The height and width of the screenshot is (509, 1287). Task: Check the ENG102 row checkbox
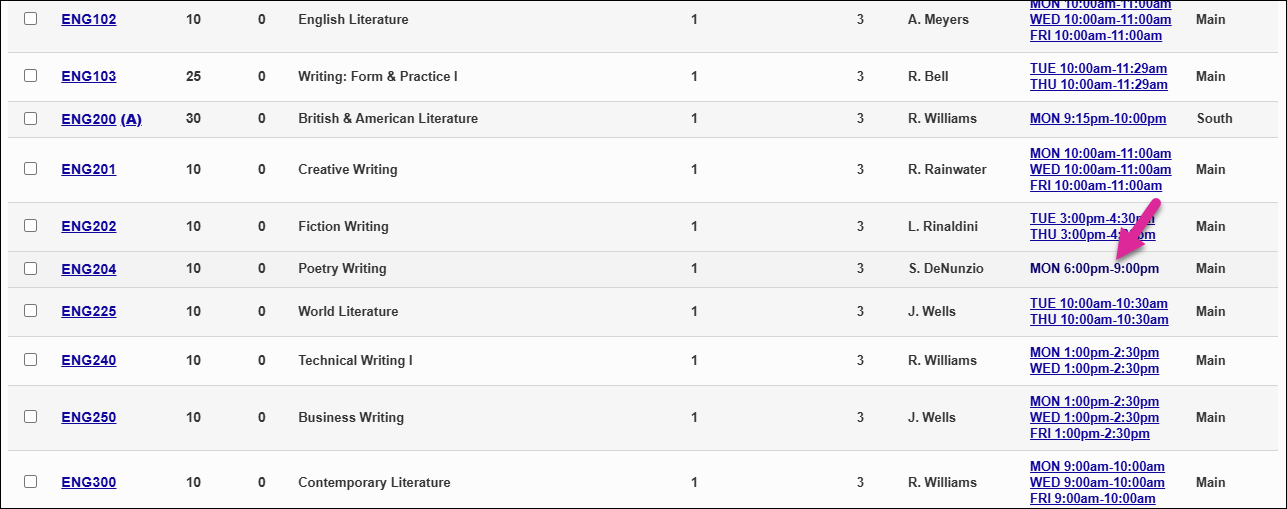[x=30, y=19]
